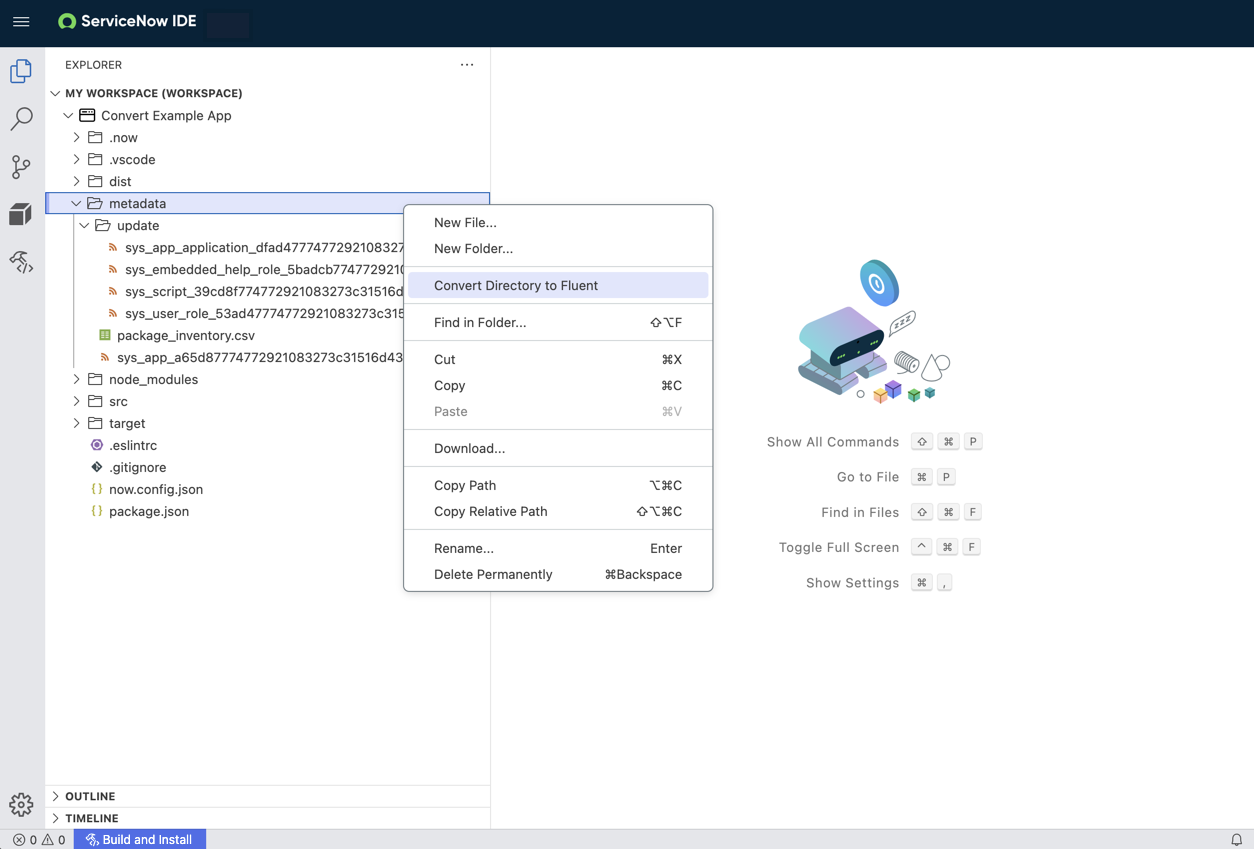This screenshot has width=1254, height=849.
Task: Collapse the update folder chevron
Action: [85, 225]
